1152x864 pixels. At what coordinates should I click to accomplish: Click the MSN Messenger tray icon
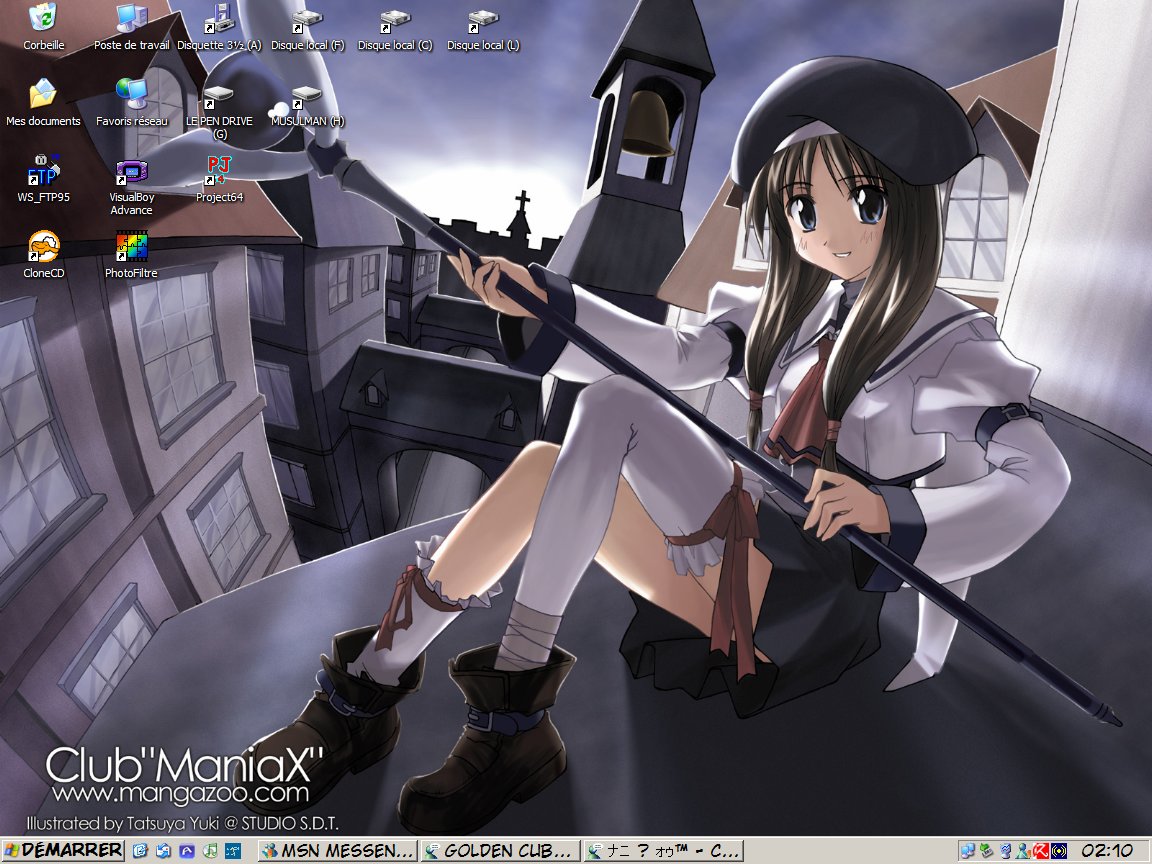[x=1023, y=851]
